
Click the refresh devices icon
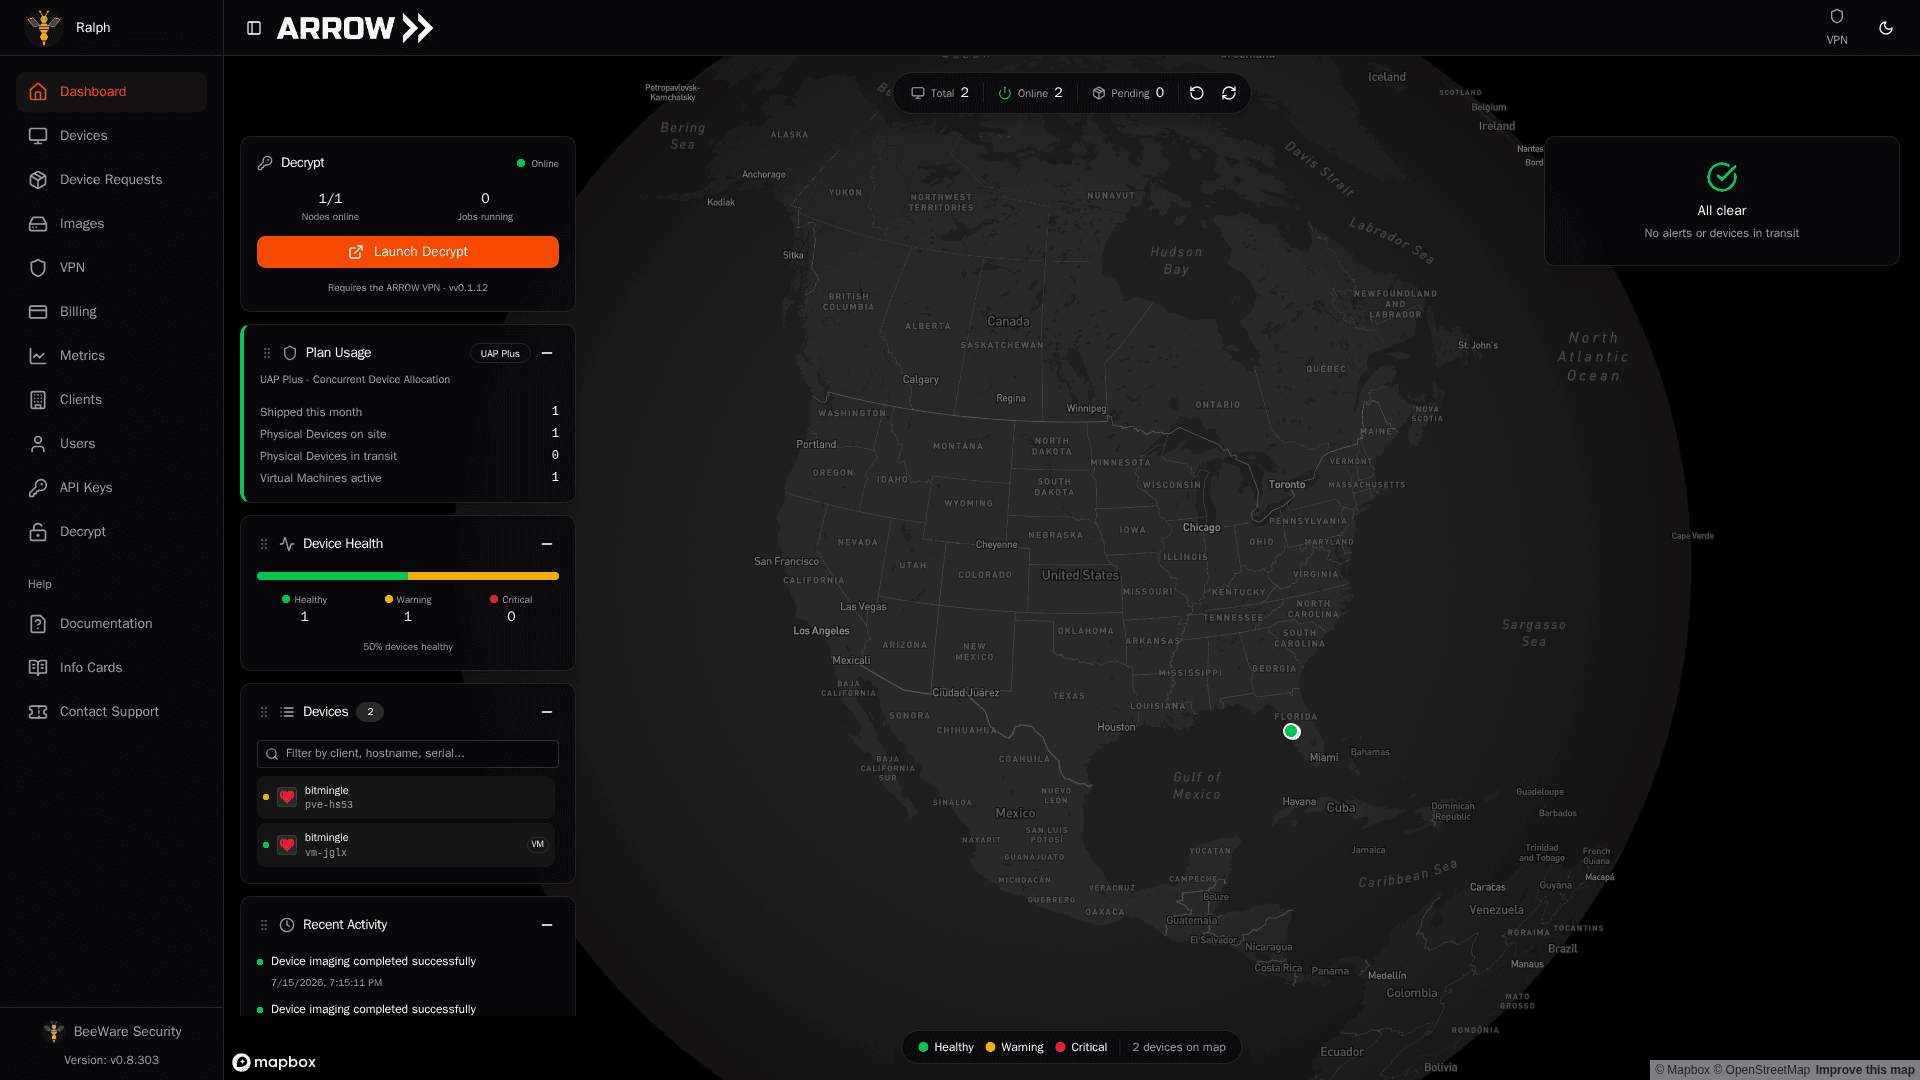click(x=1229, y=93)
